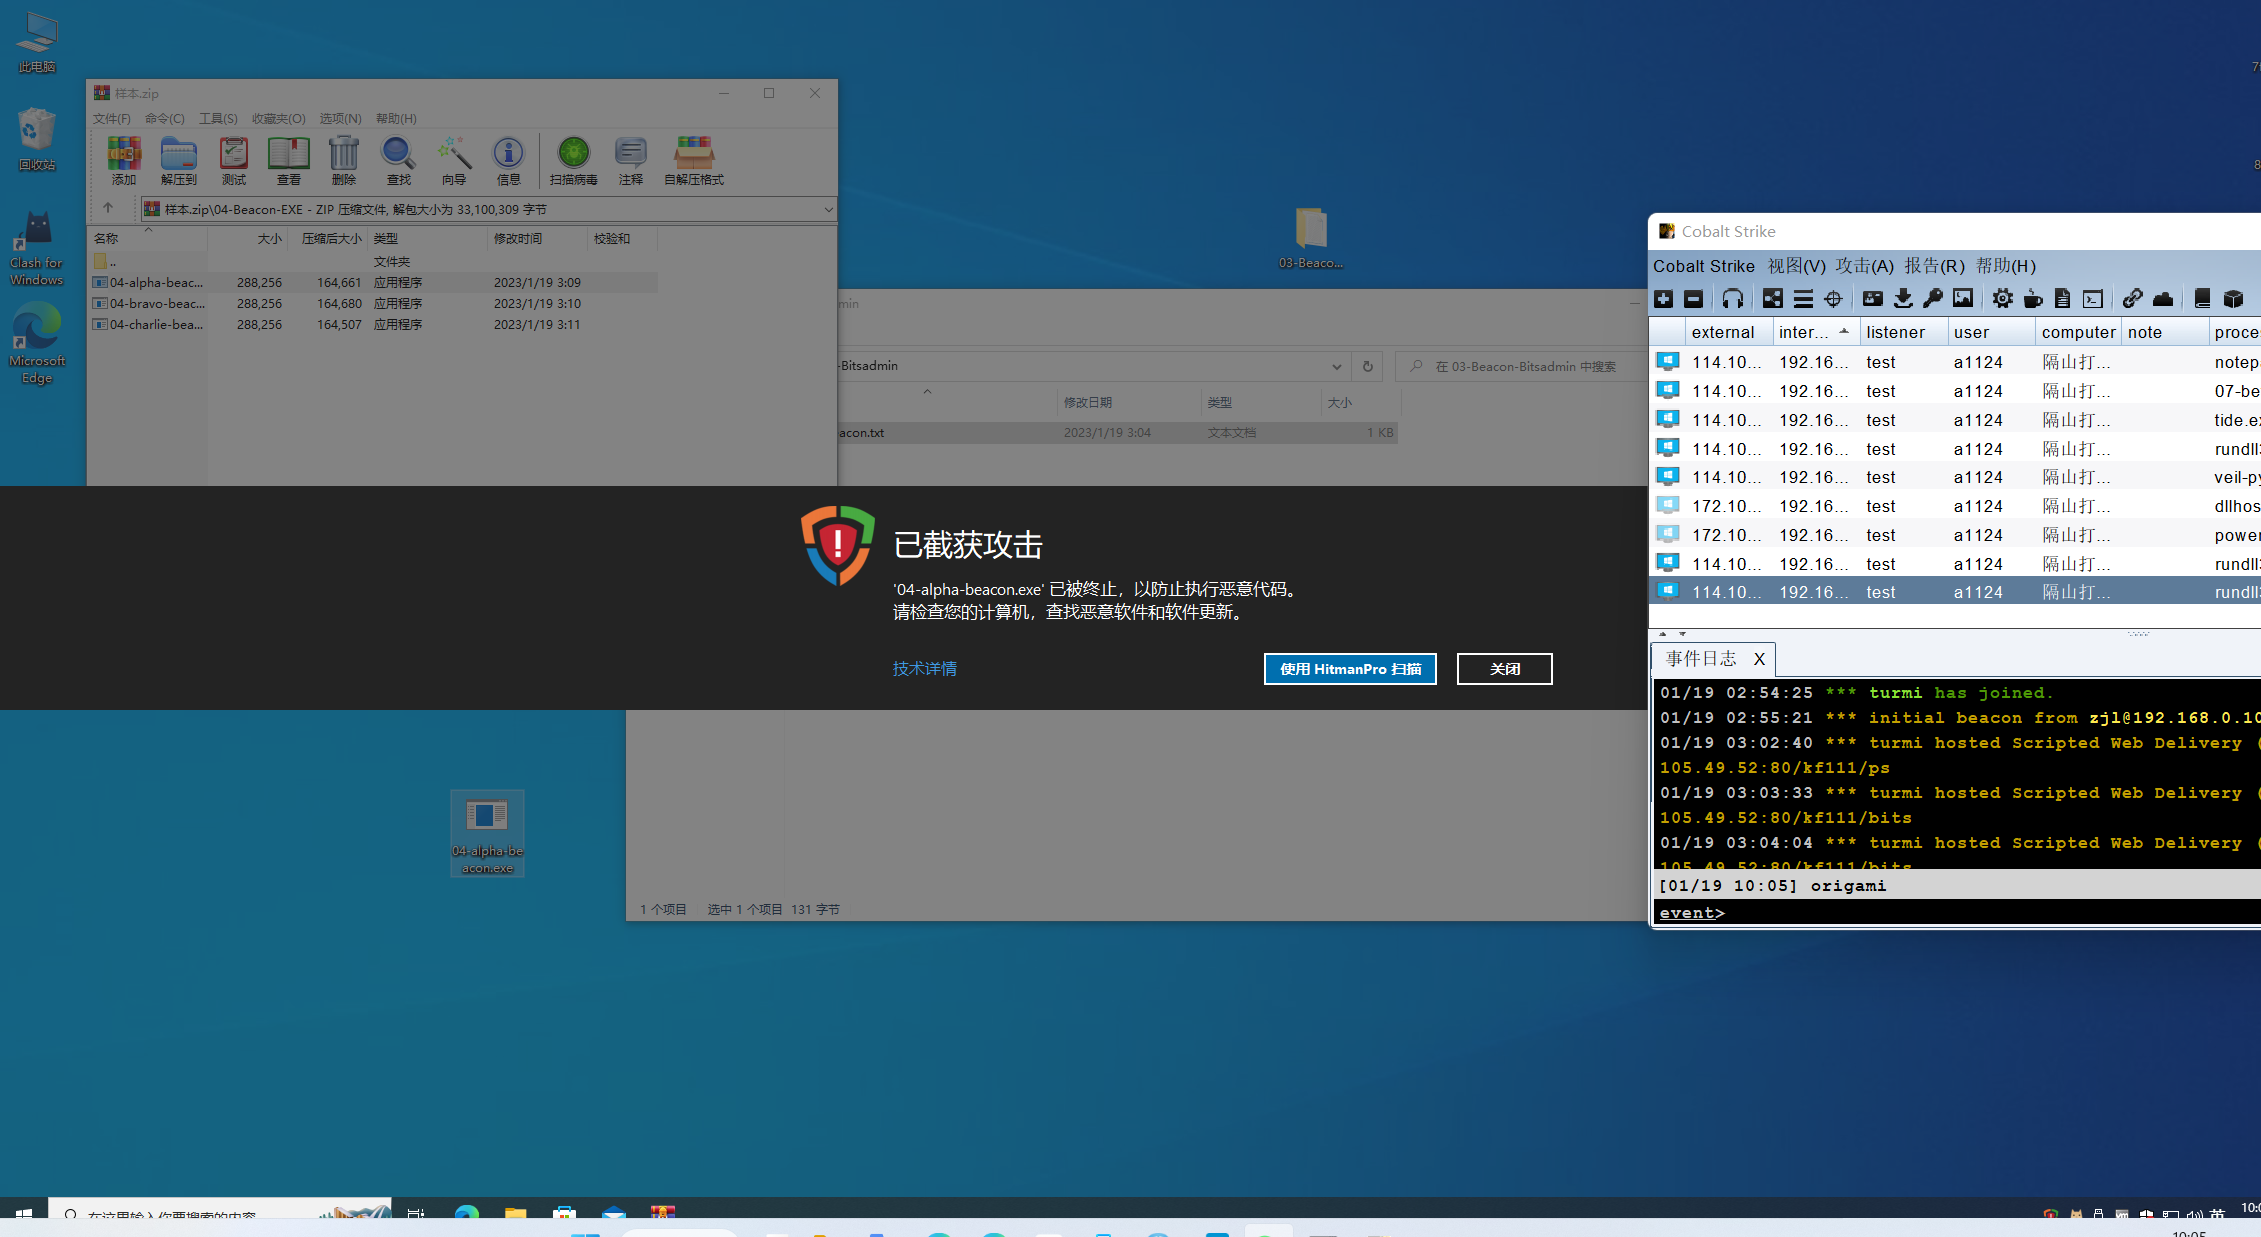Expand the WinRAR archive path dropdown

828,210
